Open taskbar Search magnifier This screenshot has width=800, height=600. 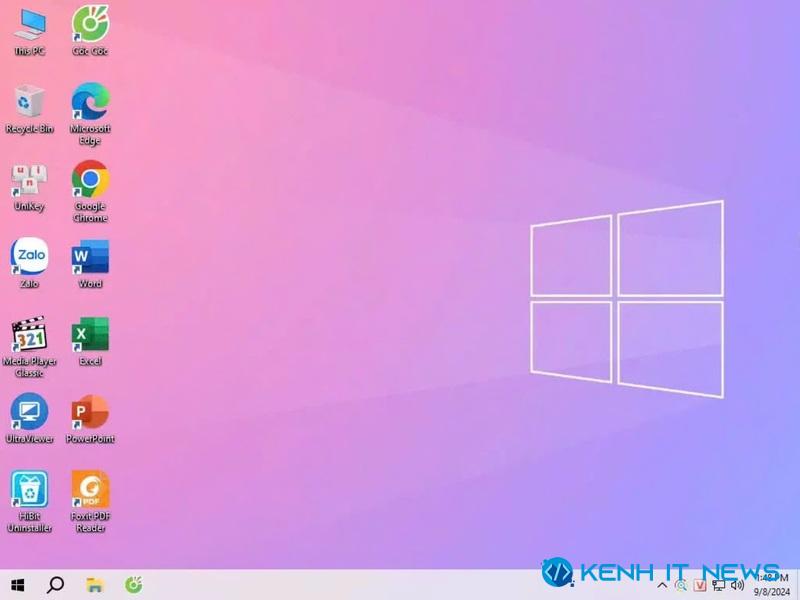[x=55, y=585]
